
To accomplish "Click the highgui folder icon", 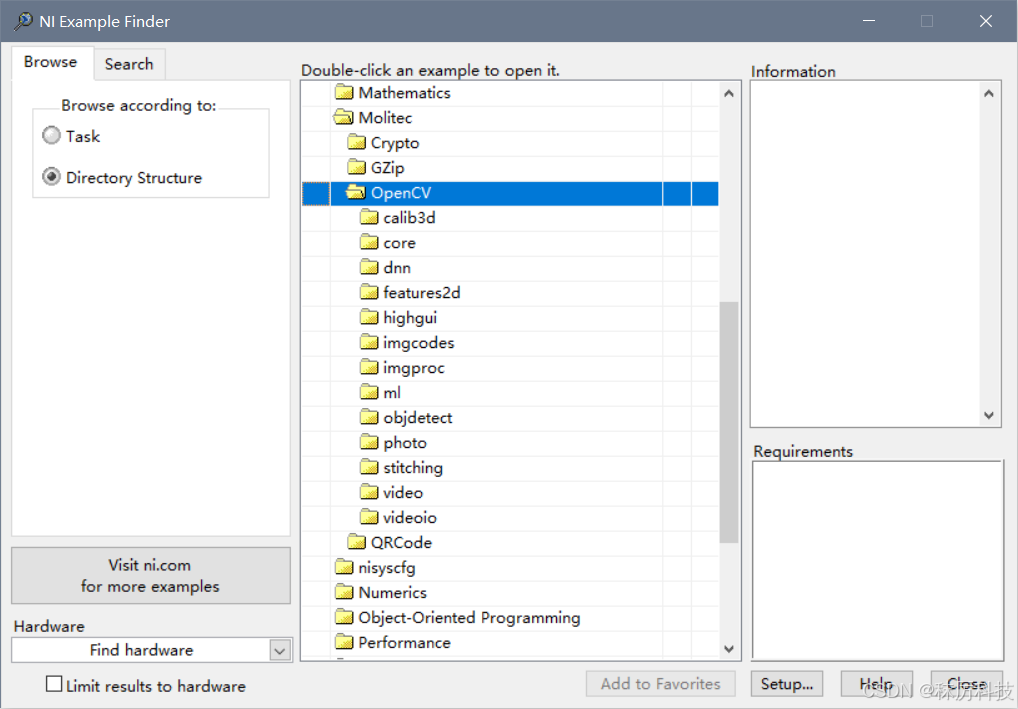I will click(369, 317).
